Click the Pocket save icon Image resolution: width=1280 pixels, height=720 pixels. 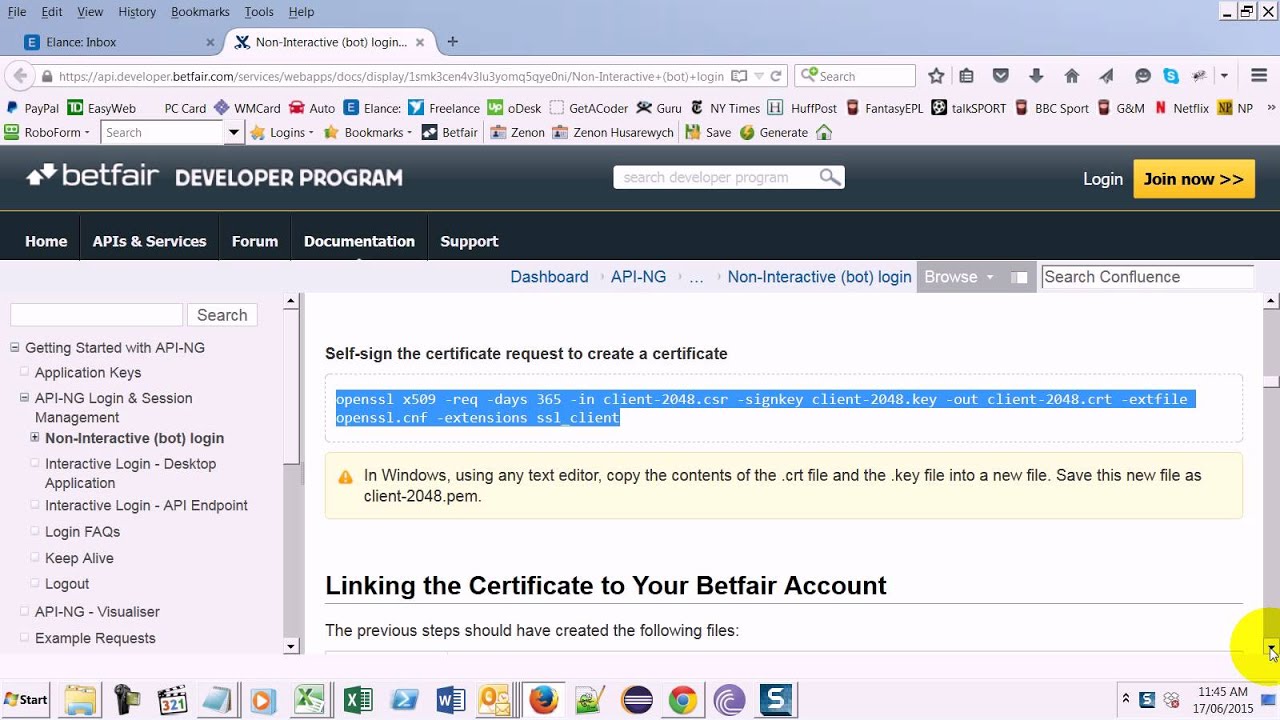pos(1001,76)
